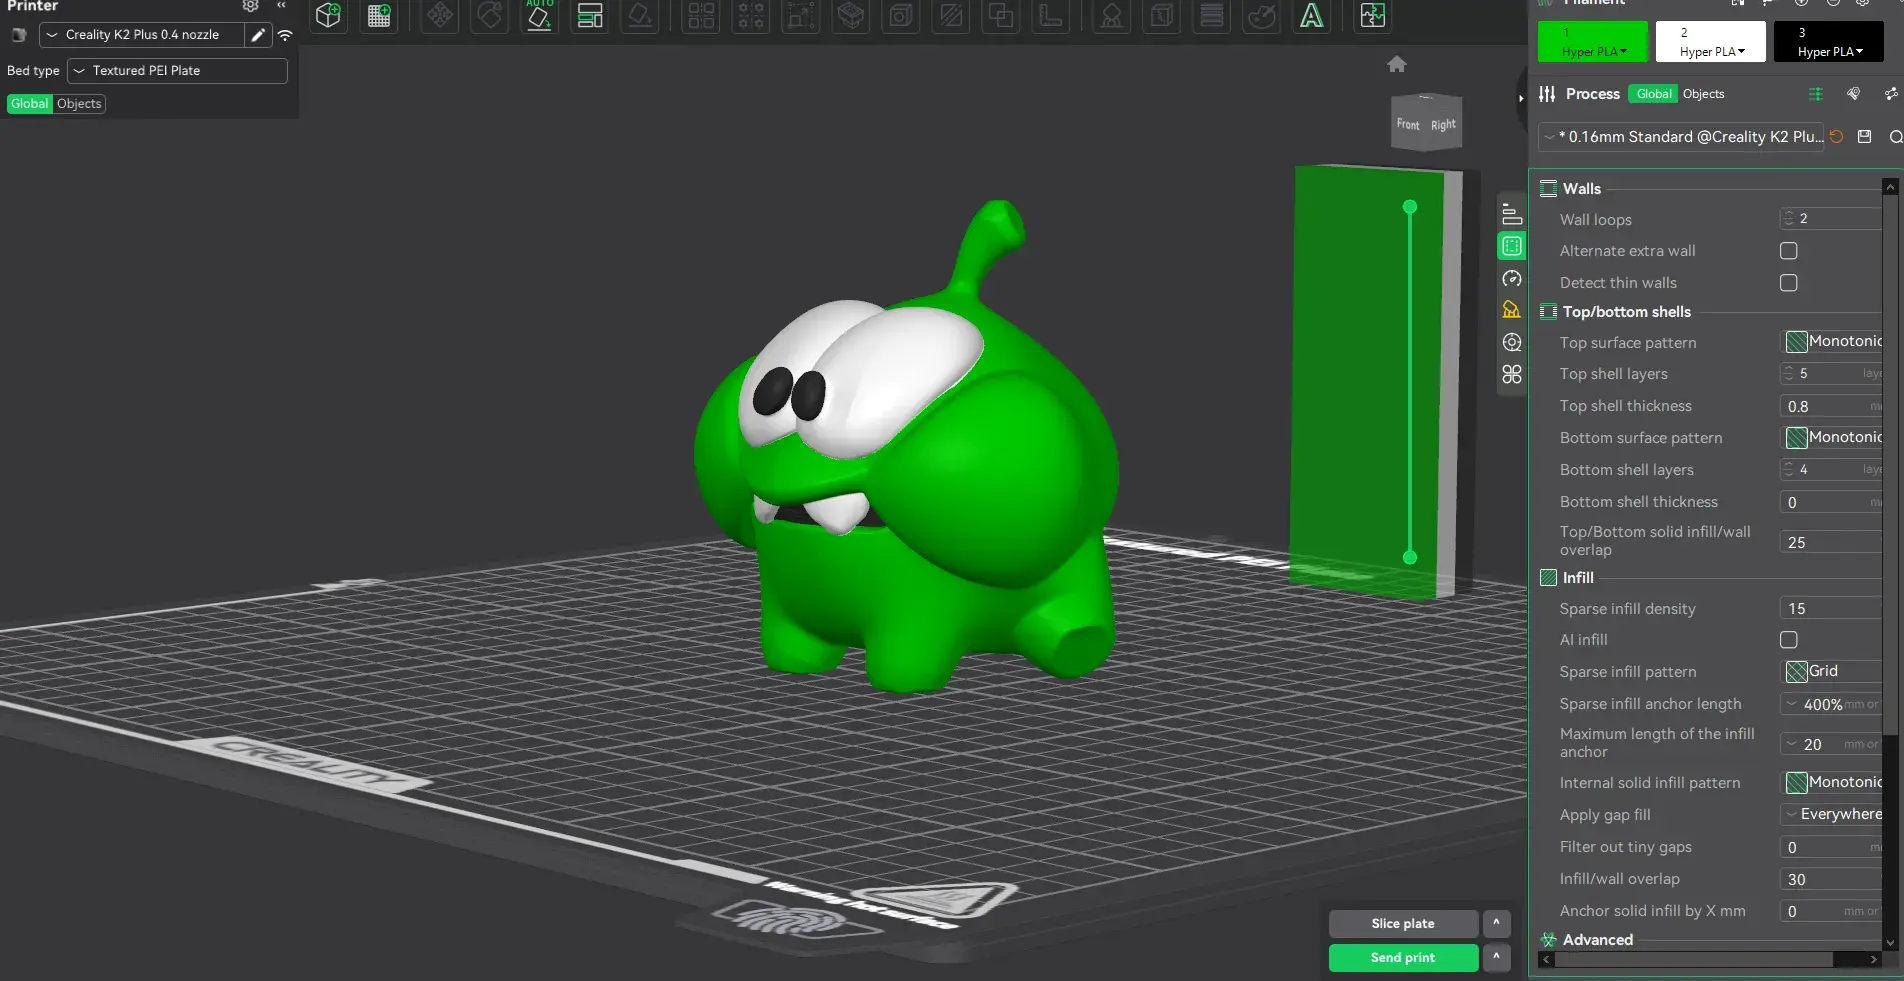Click the Send print button
Screen dimensions: 1904x981
click(1403, 958)
